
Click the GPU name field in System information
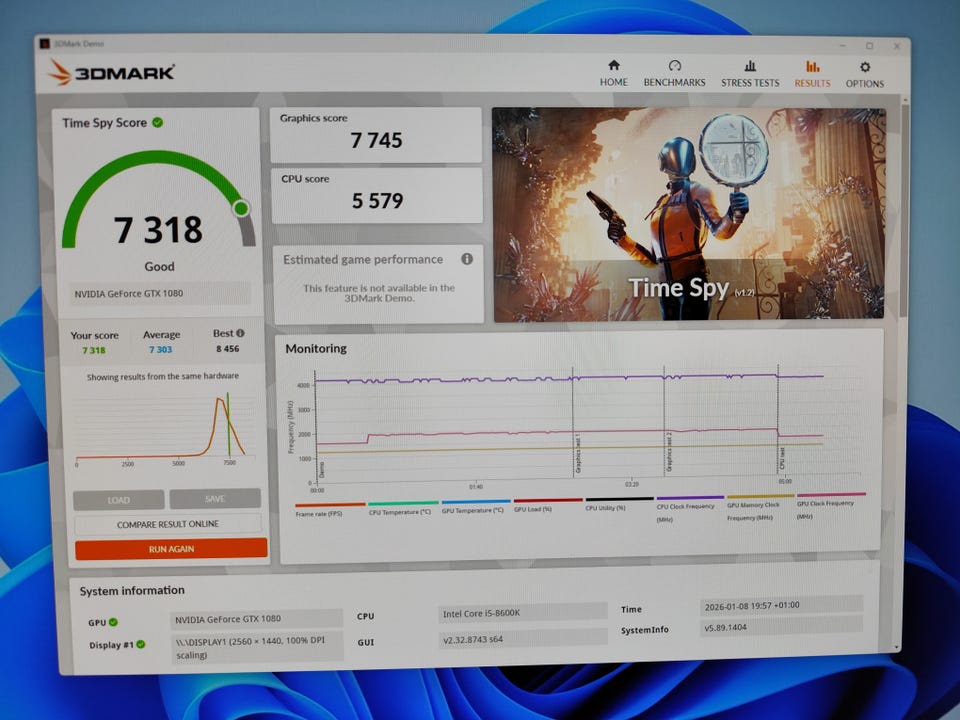[x=257, y=619]
